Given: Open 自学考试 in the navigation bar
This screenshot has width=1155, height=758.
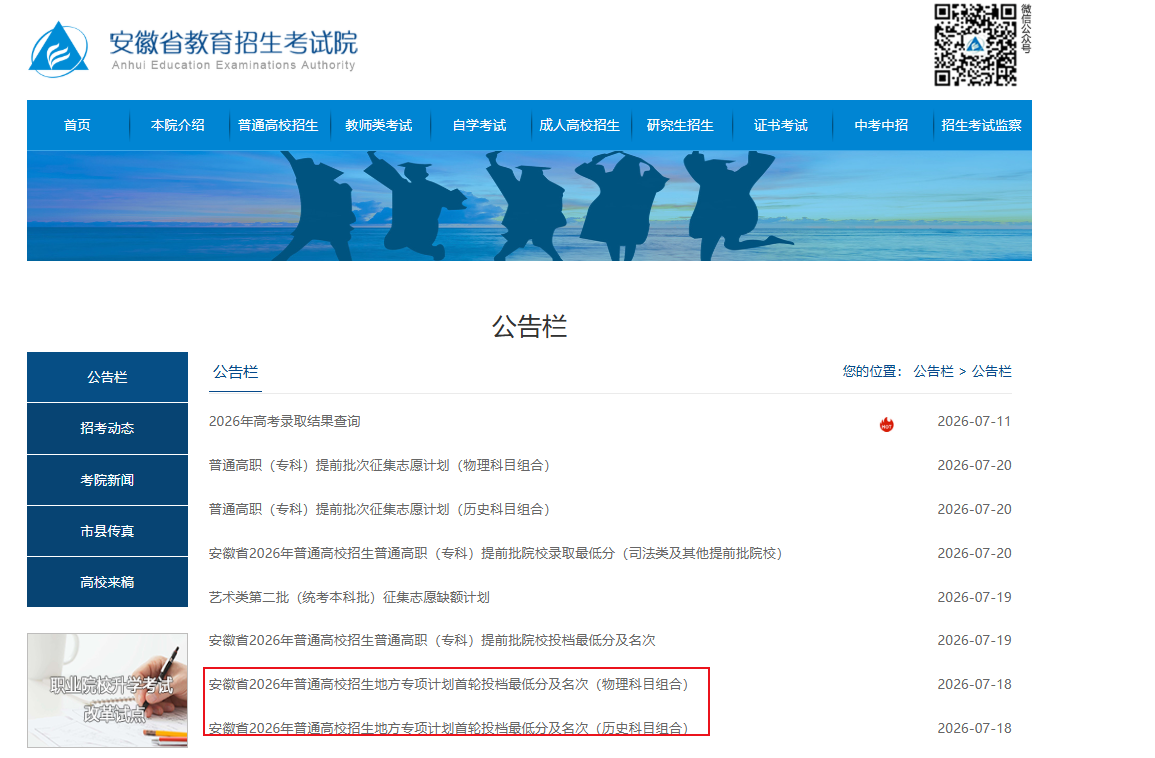Looking at the screenshot, I should [x=479, y=125].
